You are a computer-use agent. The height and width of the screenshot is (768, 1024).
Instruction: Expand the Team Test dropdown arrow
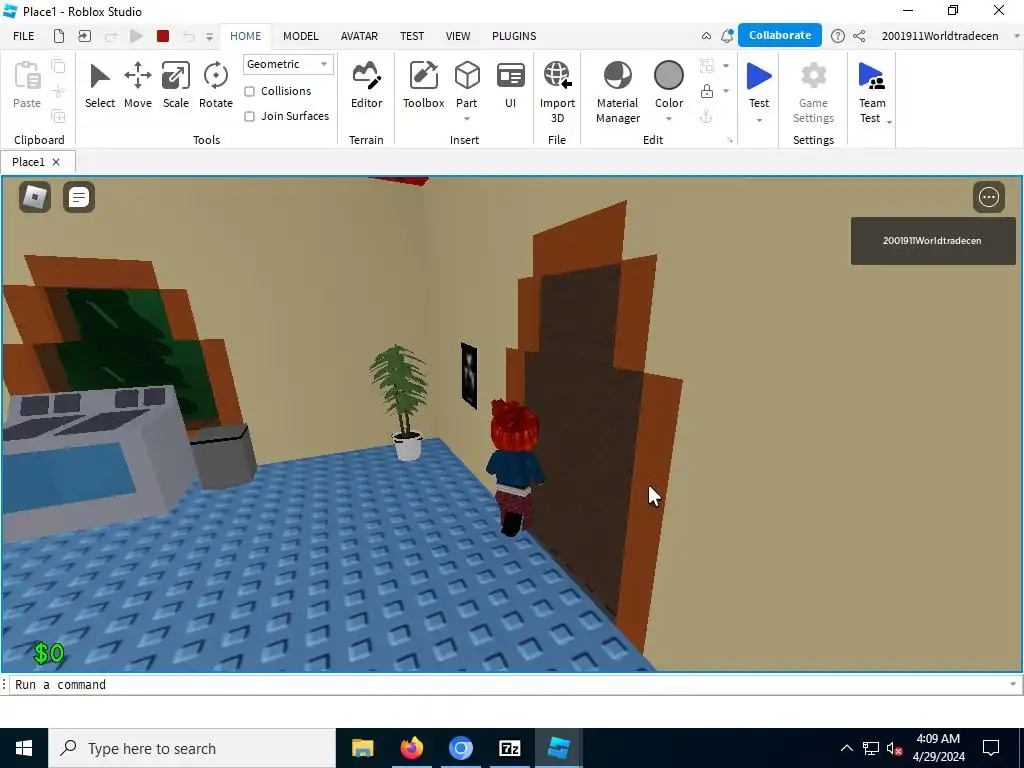coord(889,122)
